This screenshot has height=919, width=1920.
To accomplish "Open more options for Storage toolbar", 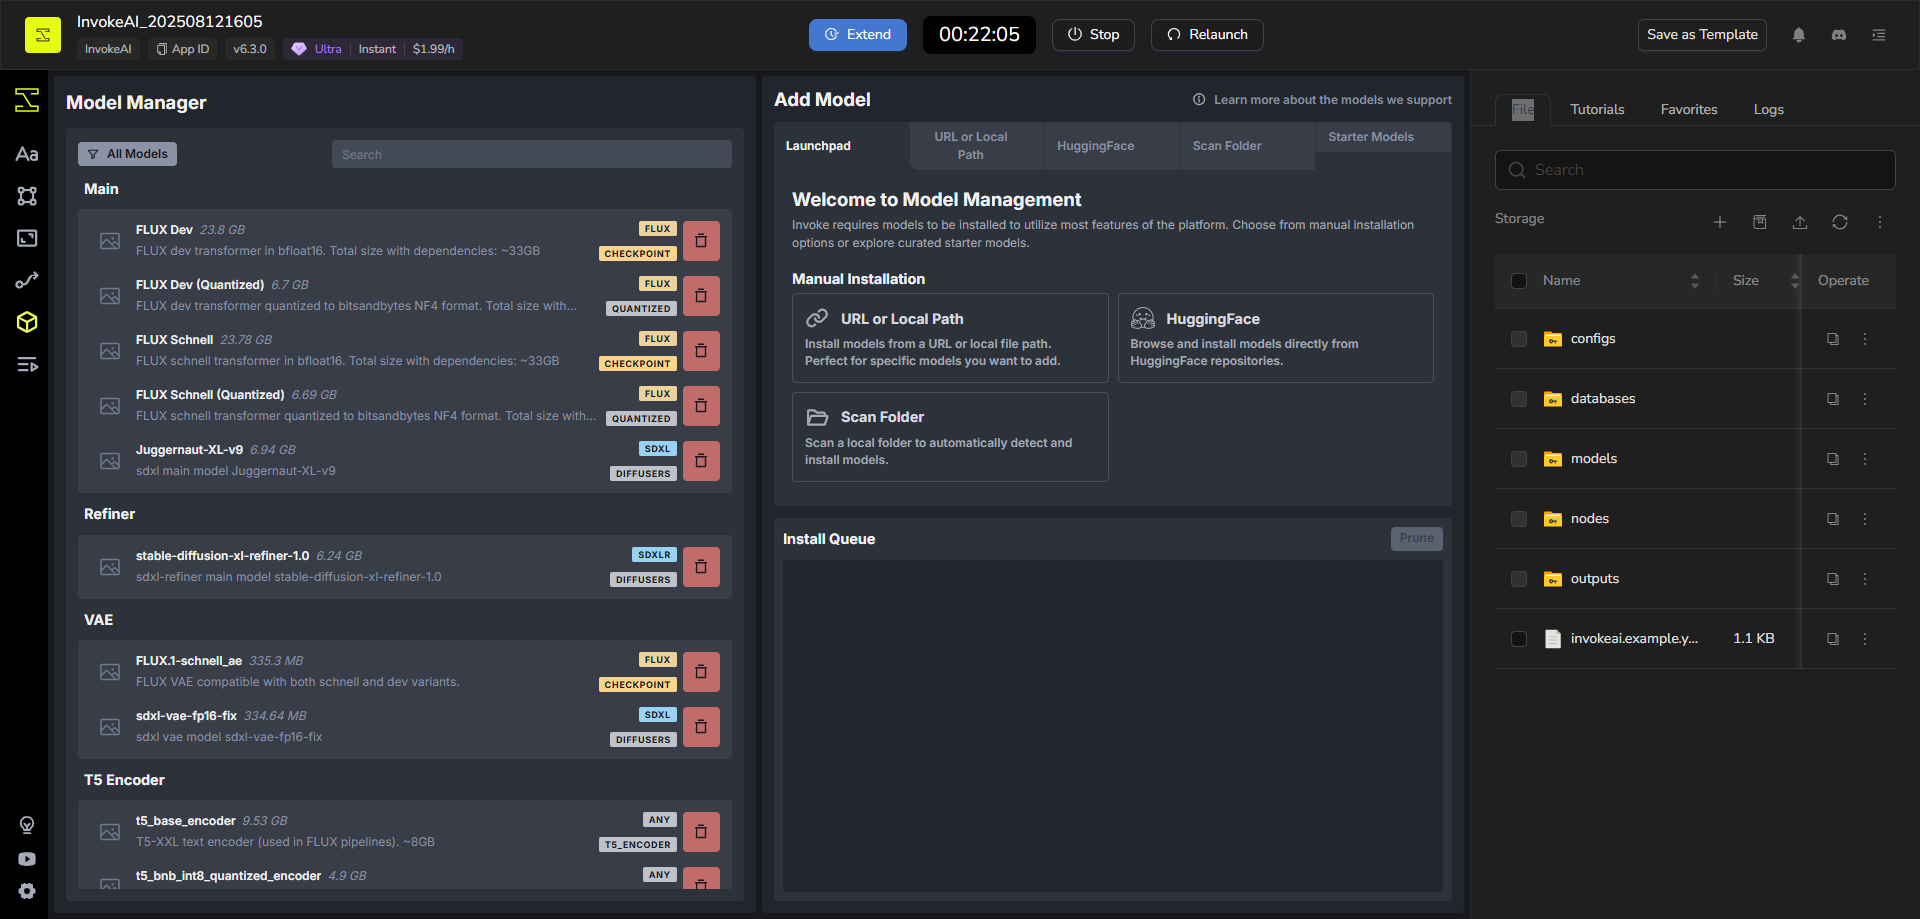I will (1880, 222).
